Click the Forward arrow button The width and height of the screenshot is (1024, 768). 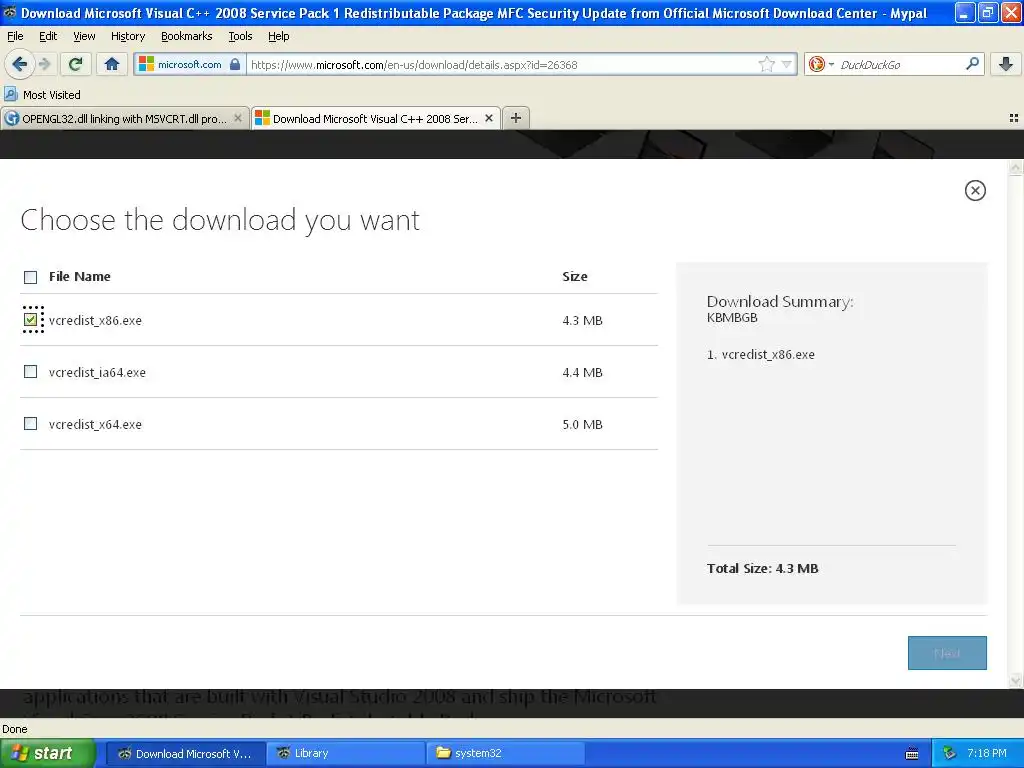coord(44,64)
